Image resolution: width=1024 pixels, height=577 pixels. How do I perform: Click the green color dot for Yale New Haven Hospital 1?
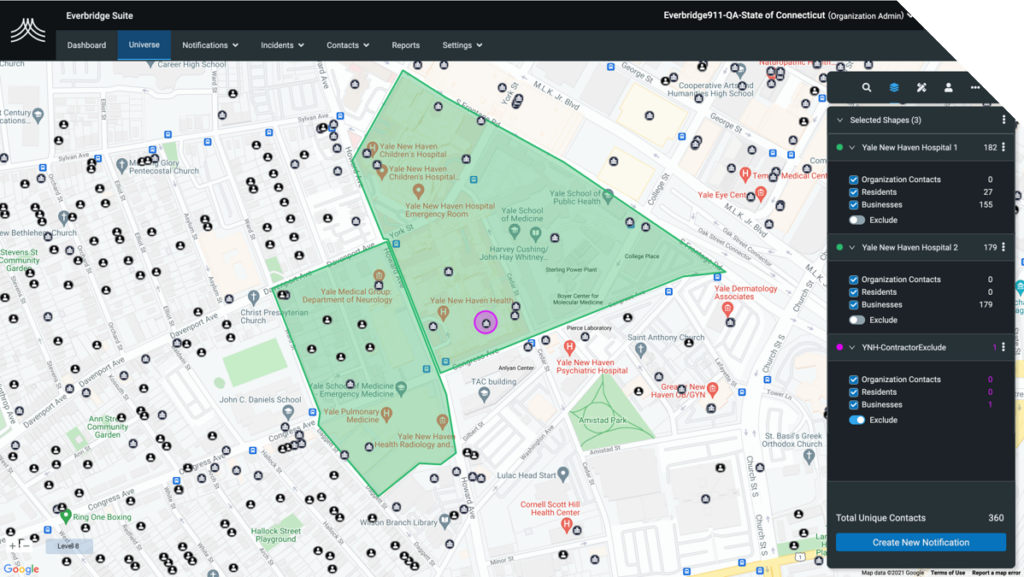[x=840, y=148]
